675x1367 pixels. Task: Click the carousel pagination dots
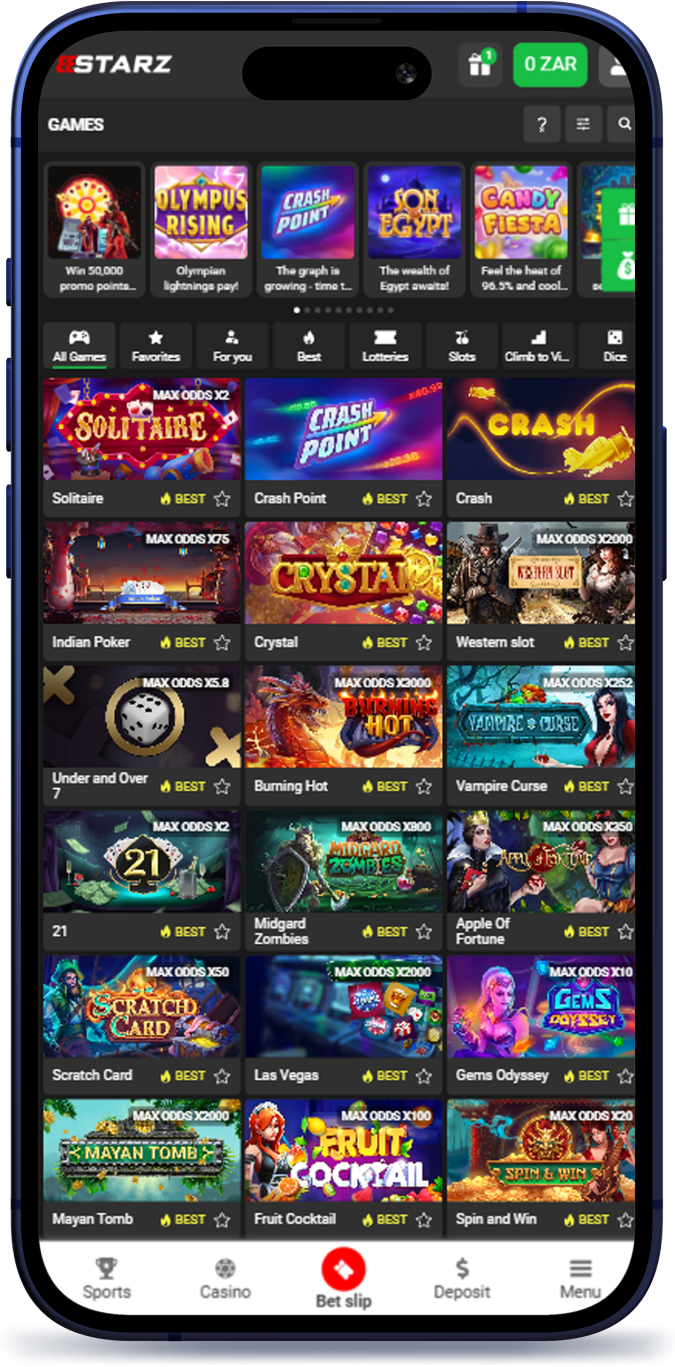[338, 311]
